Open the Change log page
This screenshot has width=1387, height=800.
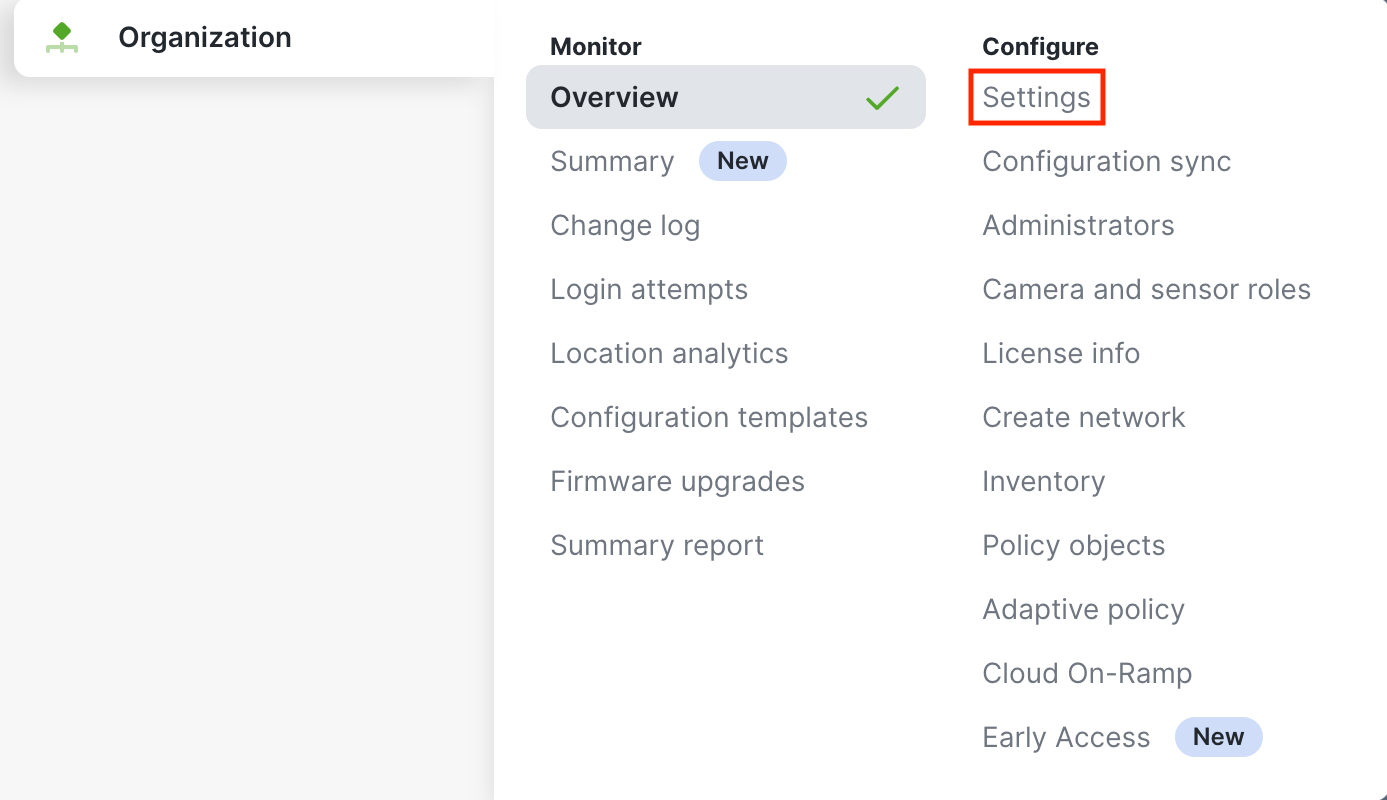coord(625,226)
